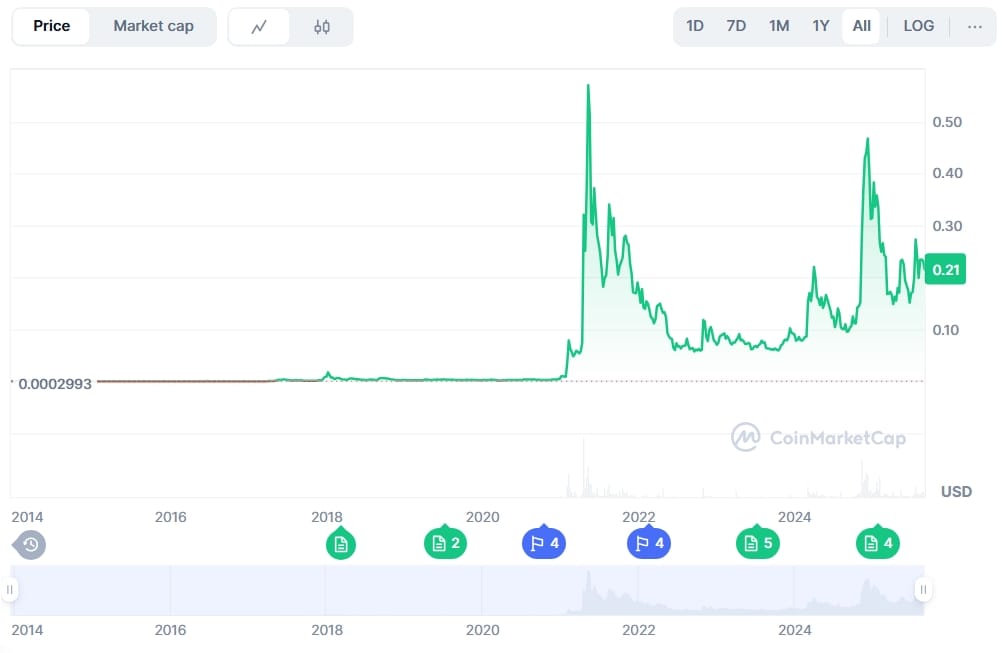Switch to line chart view icon
1005x653 pixels.
point(259,27)
